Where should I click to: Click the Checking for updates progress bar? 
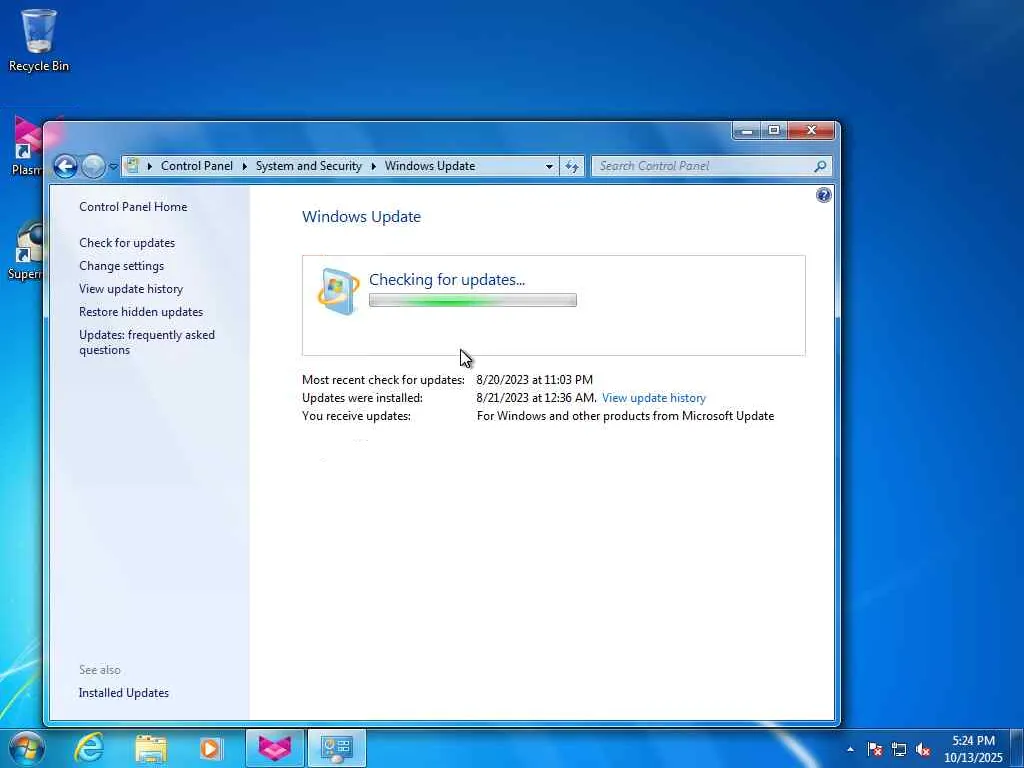473,300
